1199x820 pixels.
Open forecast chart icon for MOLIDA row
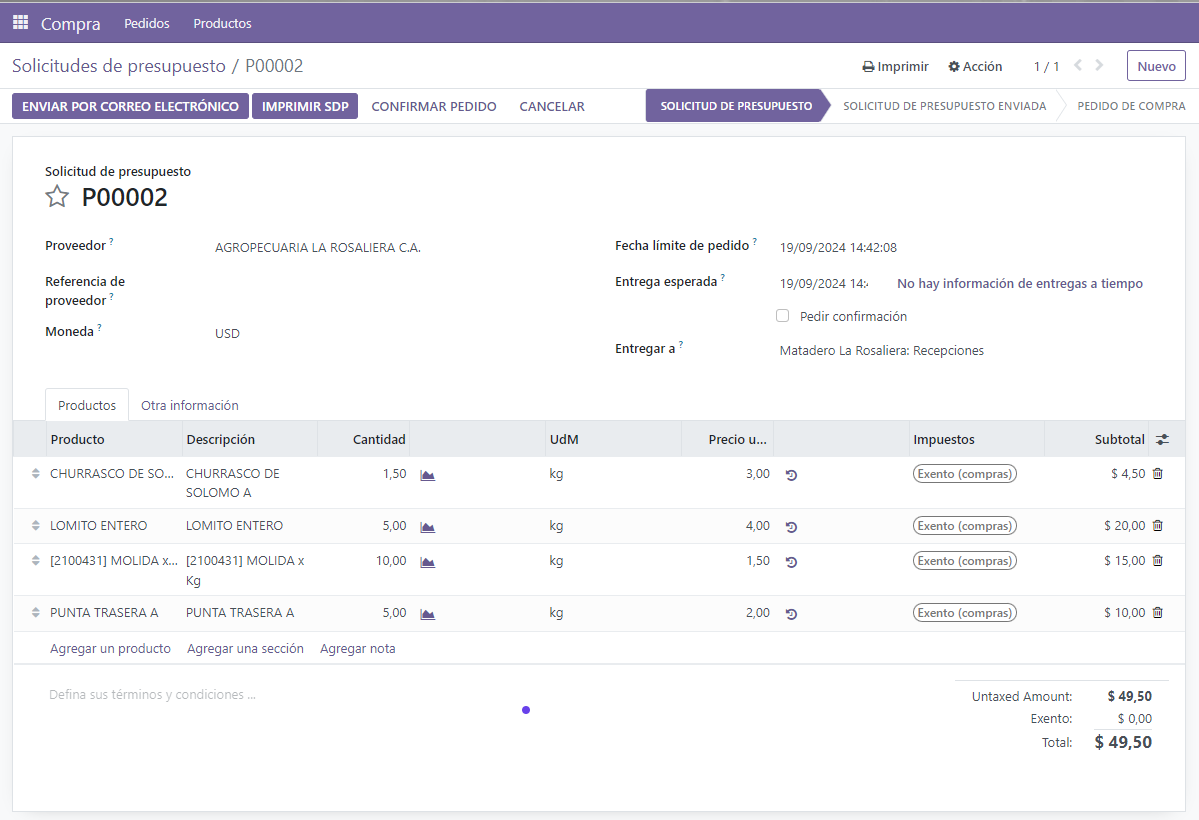click(x=427, y=562)
